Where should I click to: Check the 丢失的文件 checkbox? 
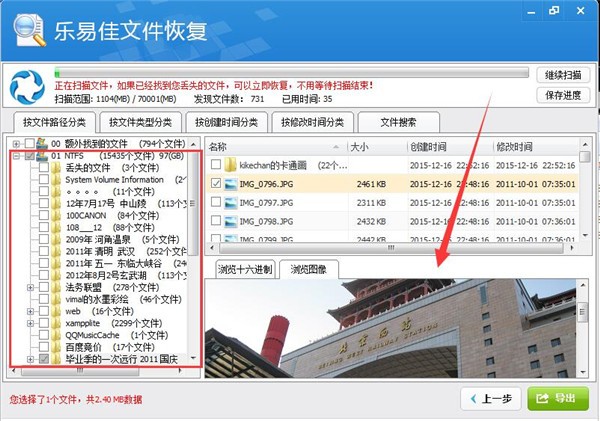tap(44, 168)
